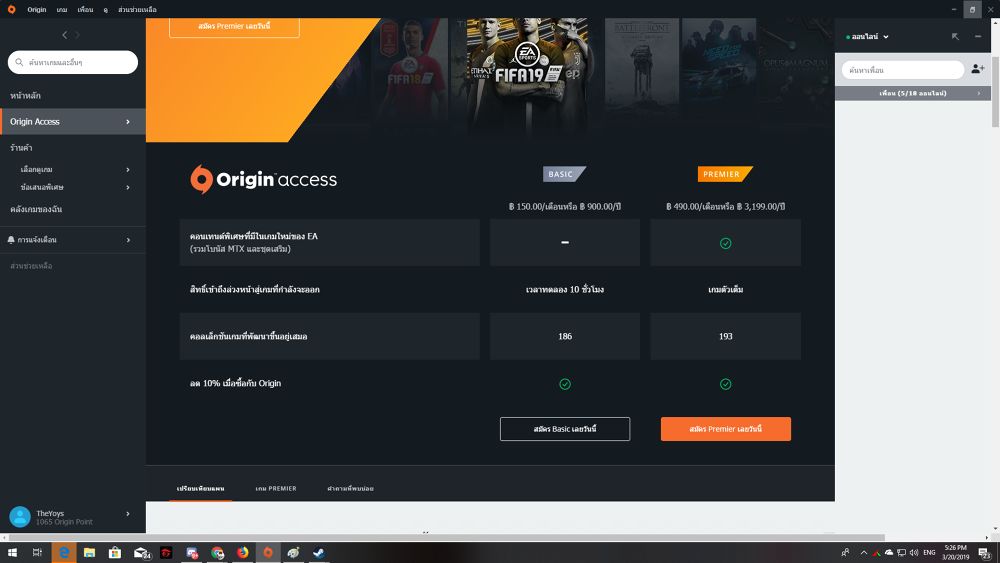Expand the Origin Access sidebar item
The width and height of the screenshot is (1000, 563).
127,122
